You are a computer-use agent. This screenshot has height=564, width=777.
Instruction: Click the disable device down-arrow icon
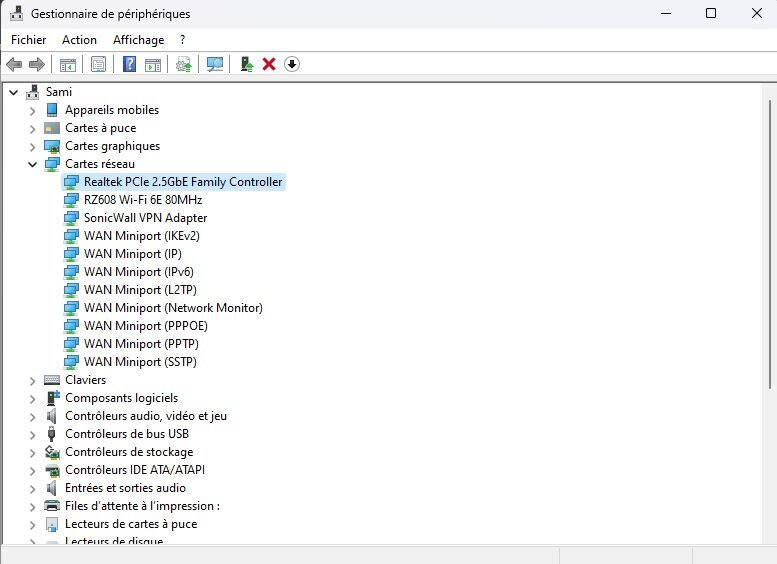pos(292,64)
